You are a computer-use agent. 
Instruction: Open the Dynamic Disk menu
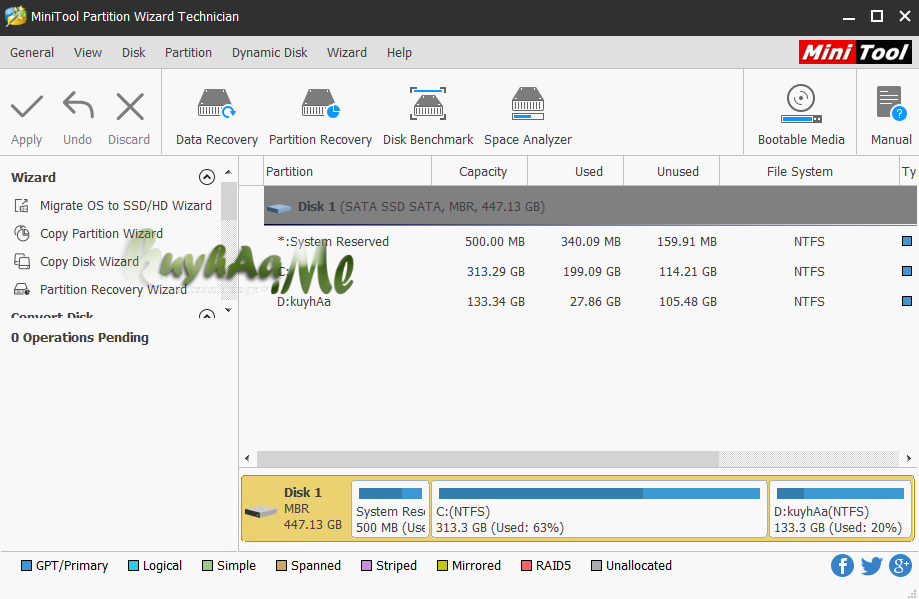(x=270, y=53)
